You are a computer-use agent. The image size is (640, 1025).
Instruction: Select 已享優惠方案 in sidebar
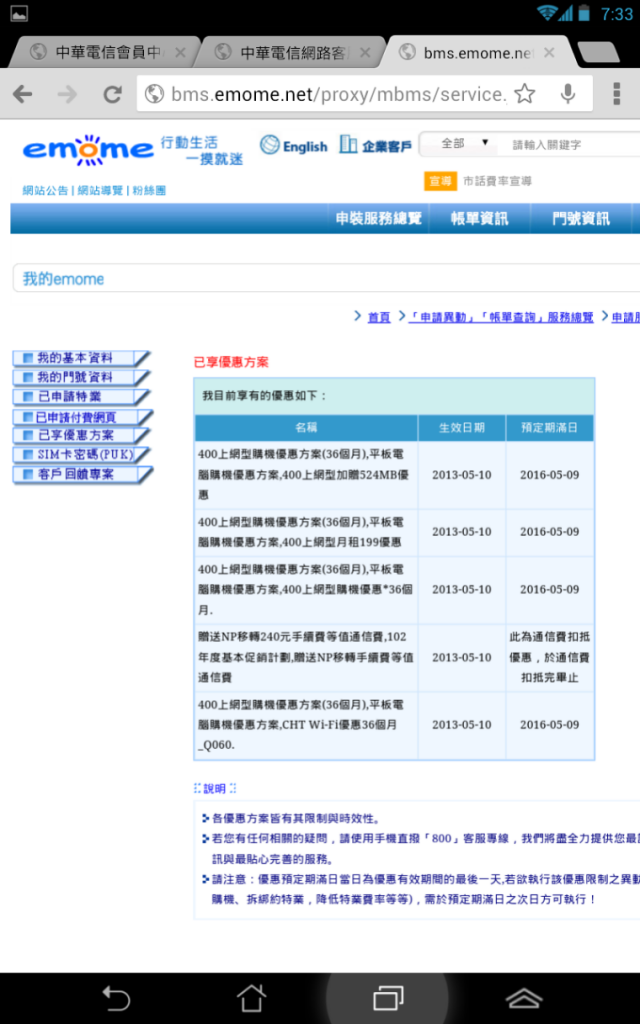[81, 435]
